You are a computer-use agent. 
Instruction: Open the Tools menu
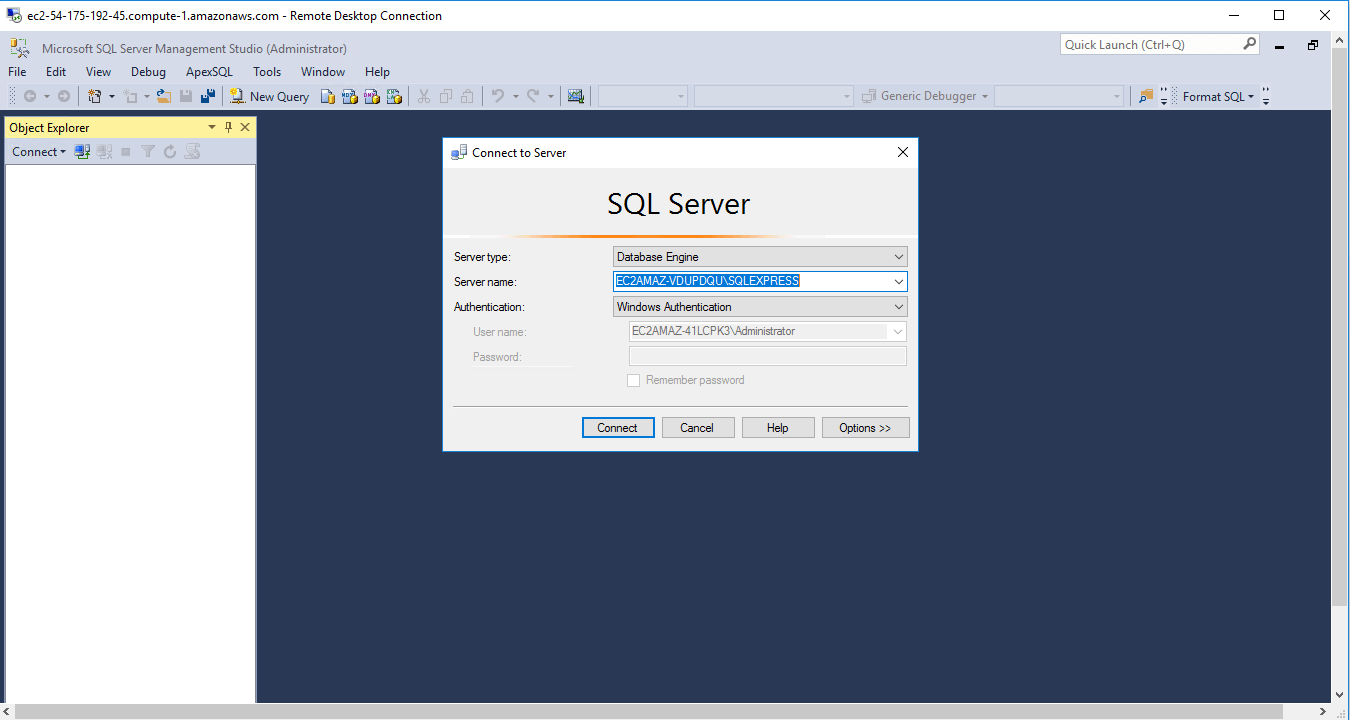coord(266,71)
